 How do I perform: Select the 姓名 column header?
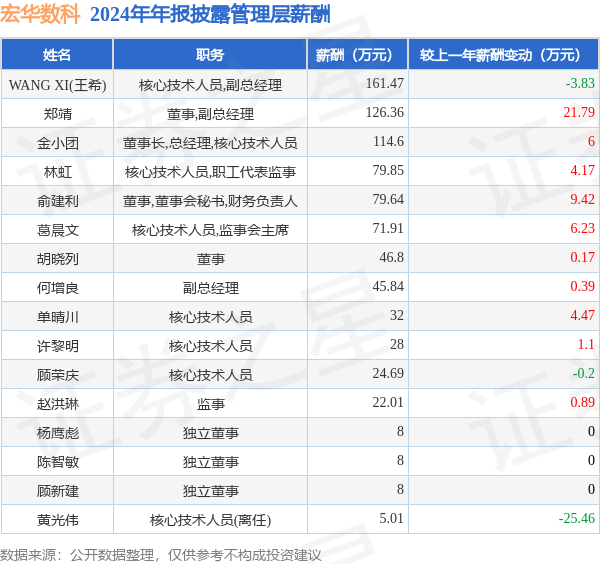(57, 55)
